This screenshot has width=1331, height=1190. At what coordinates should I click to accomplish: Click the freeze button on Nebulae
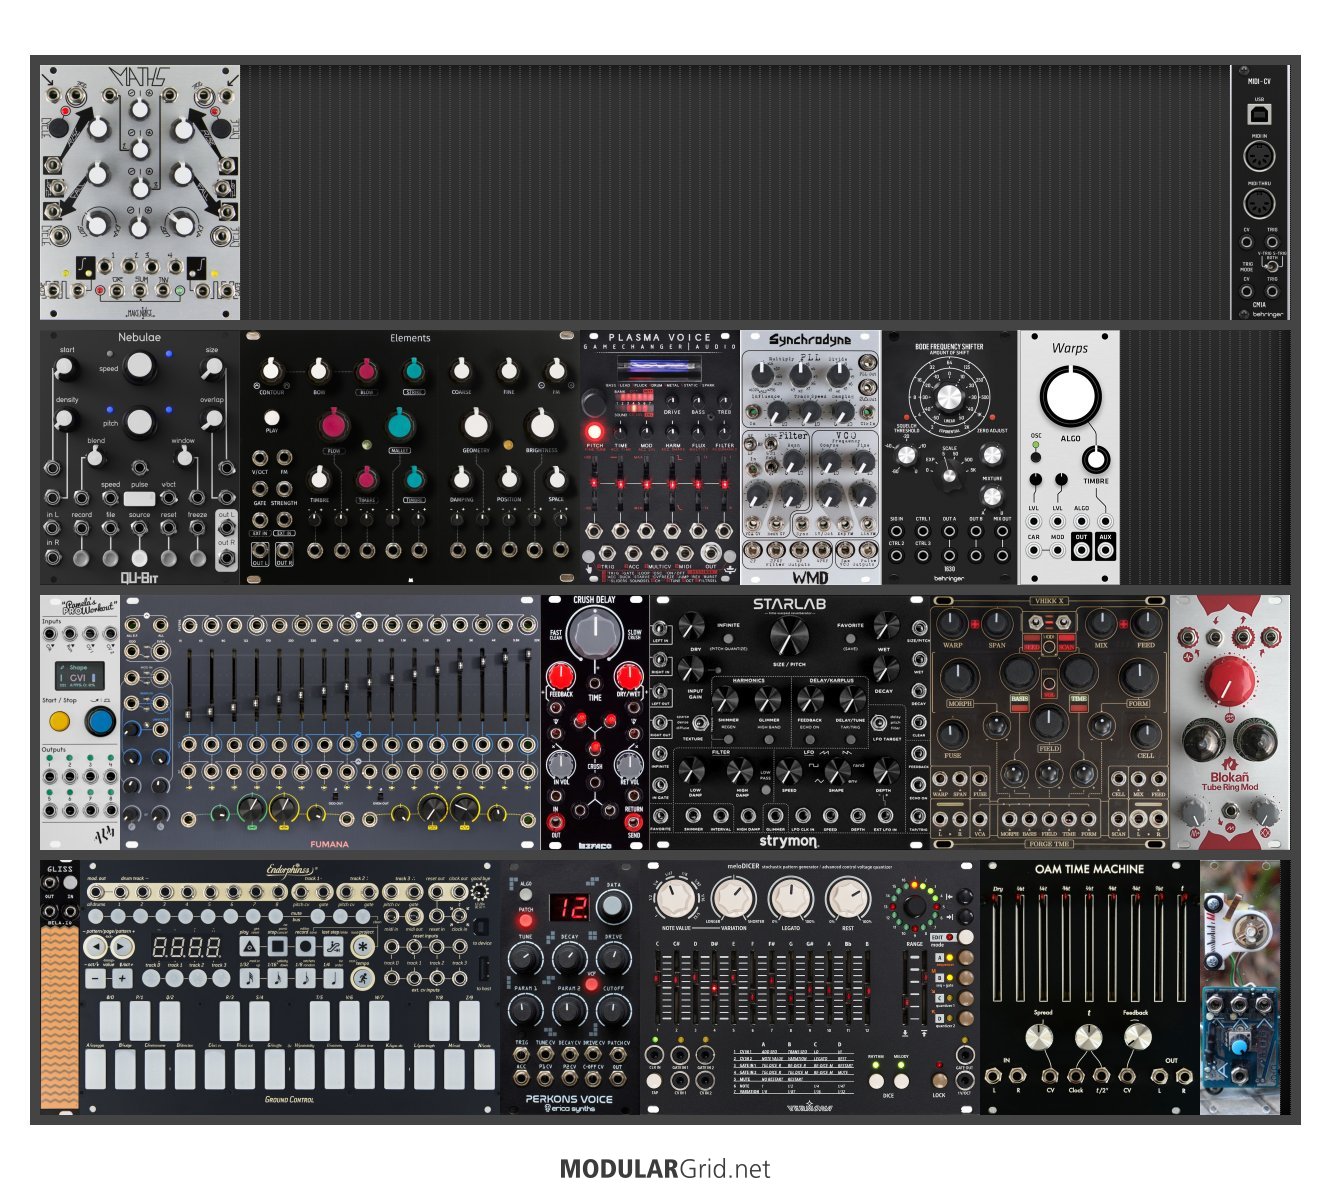click(x=198, y=556)
